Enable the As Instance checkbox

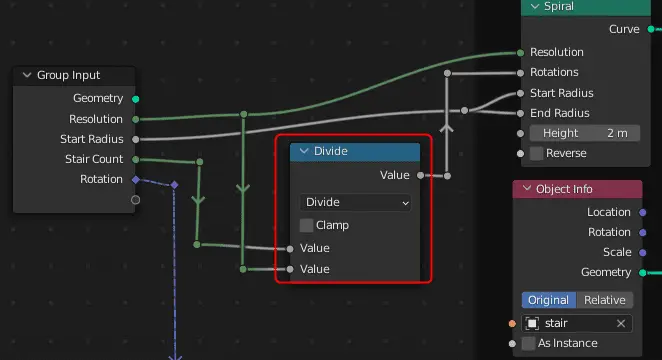pyautogui.click(x=528, y=344)
